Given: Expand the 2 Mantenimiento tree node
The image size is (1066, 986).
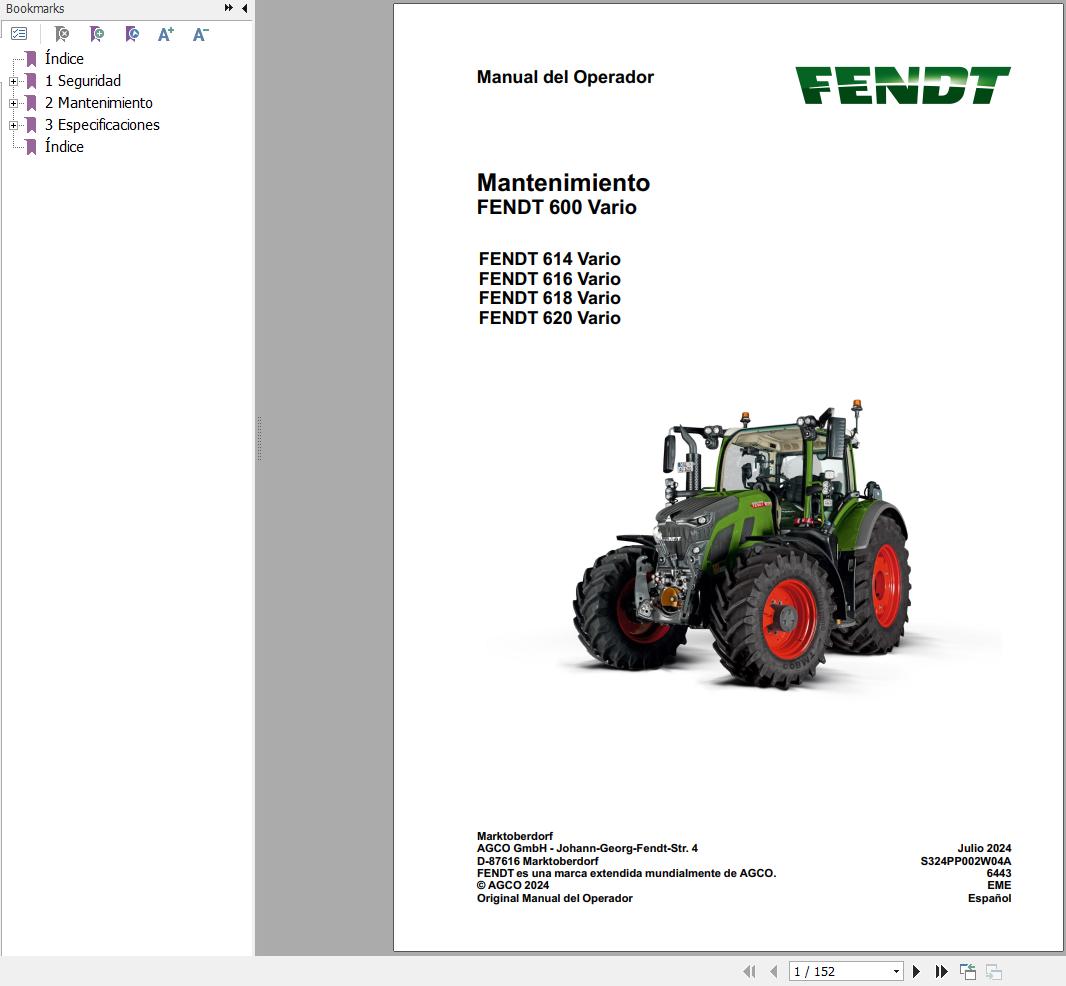Looking at the screenshot, I should coord(13,103).
